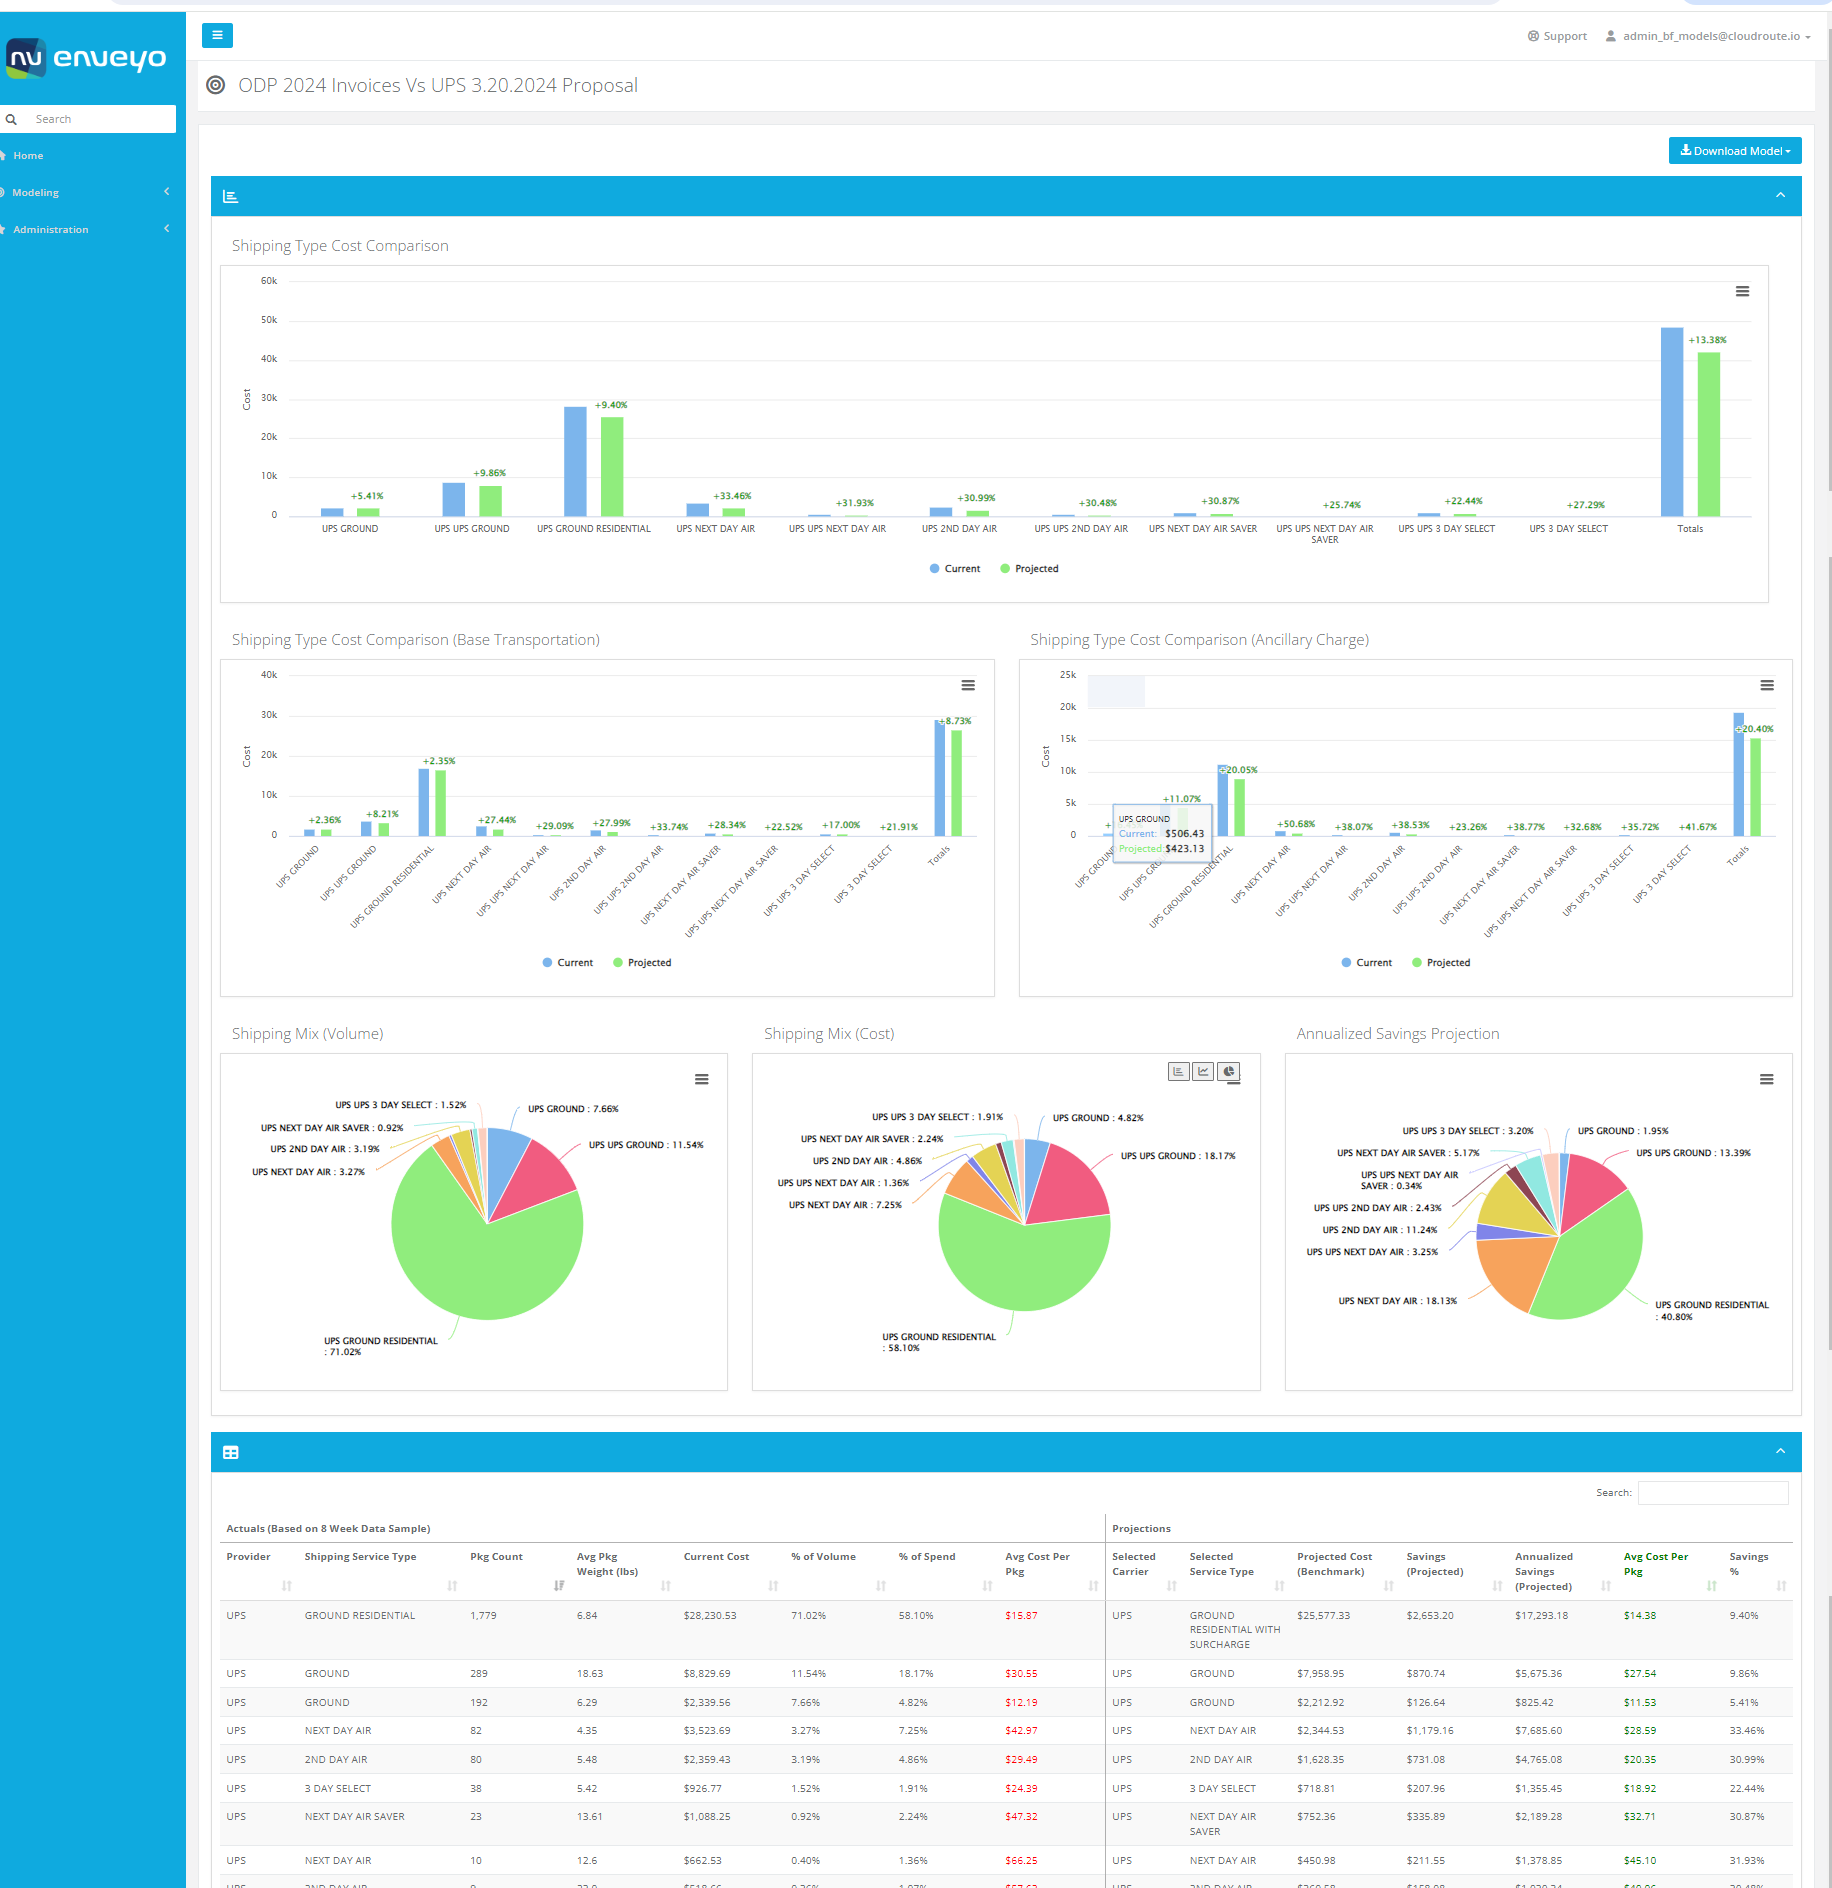Open the Support link
Viewport: 1832px width, 1888px height.
tap(1557, 36)
